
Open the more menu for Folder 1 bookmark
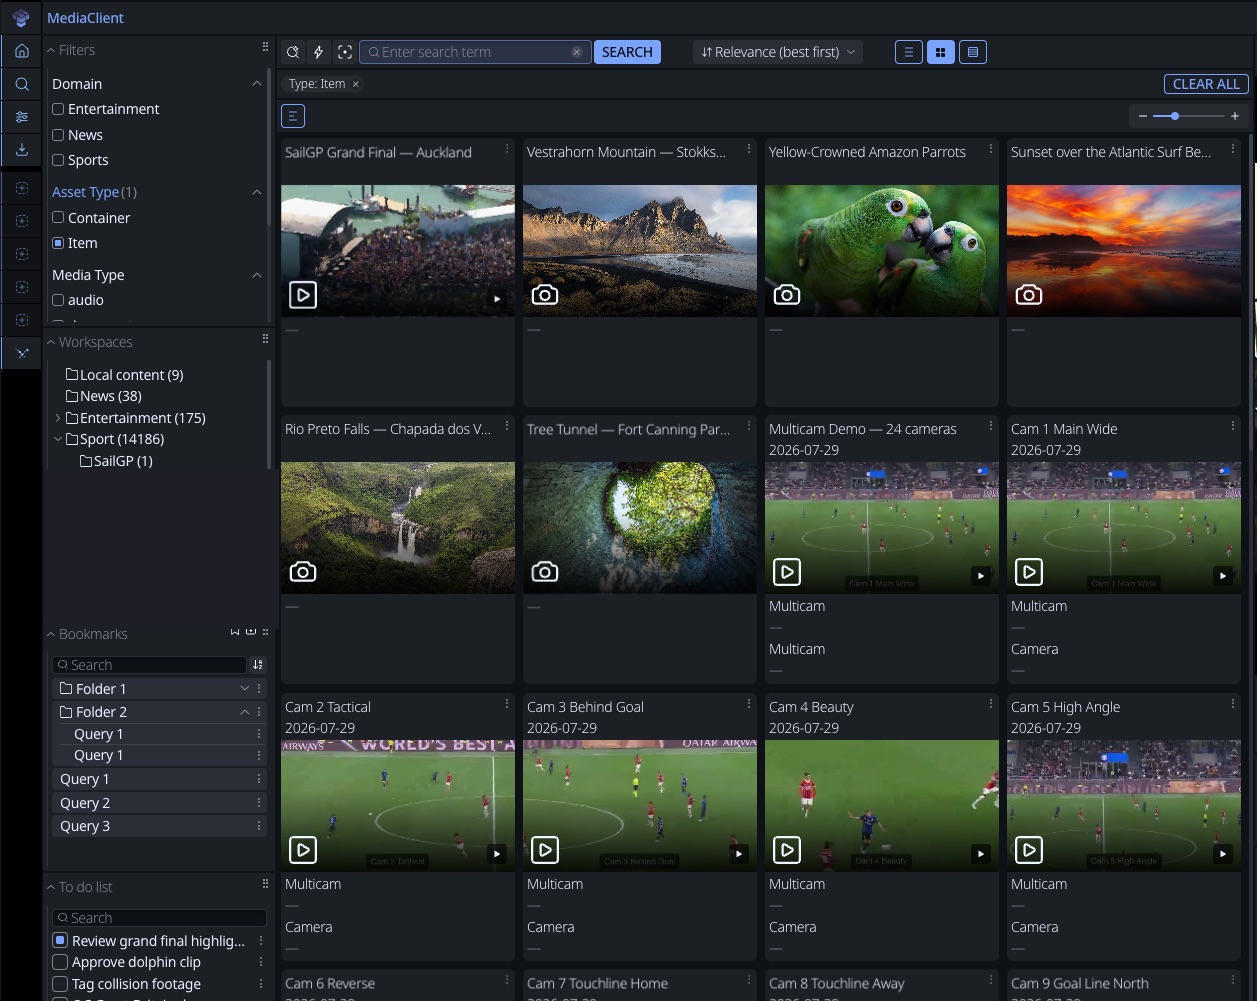259,689
